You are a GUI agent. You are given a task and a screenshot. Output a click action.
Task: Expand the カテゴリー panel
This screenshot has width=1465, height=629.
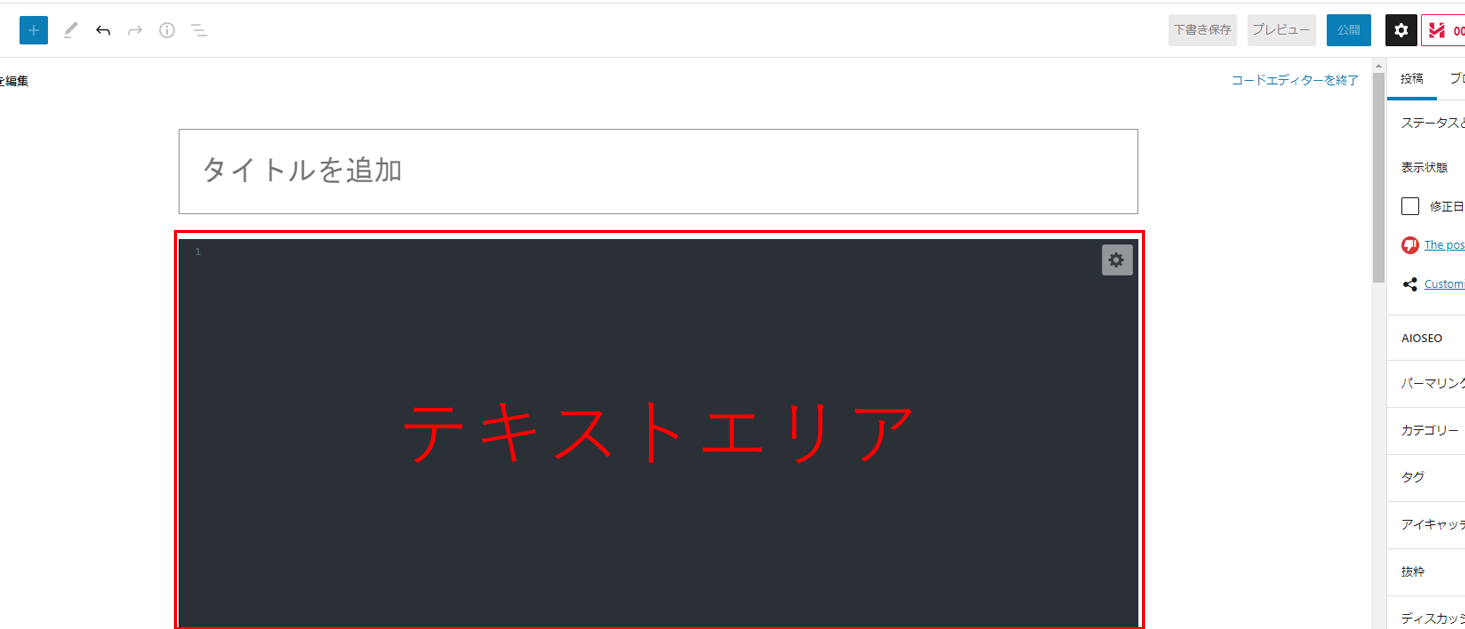[1426, 430]
